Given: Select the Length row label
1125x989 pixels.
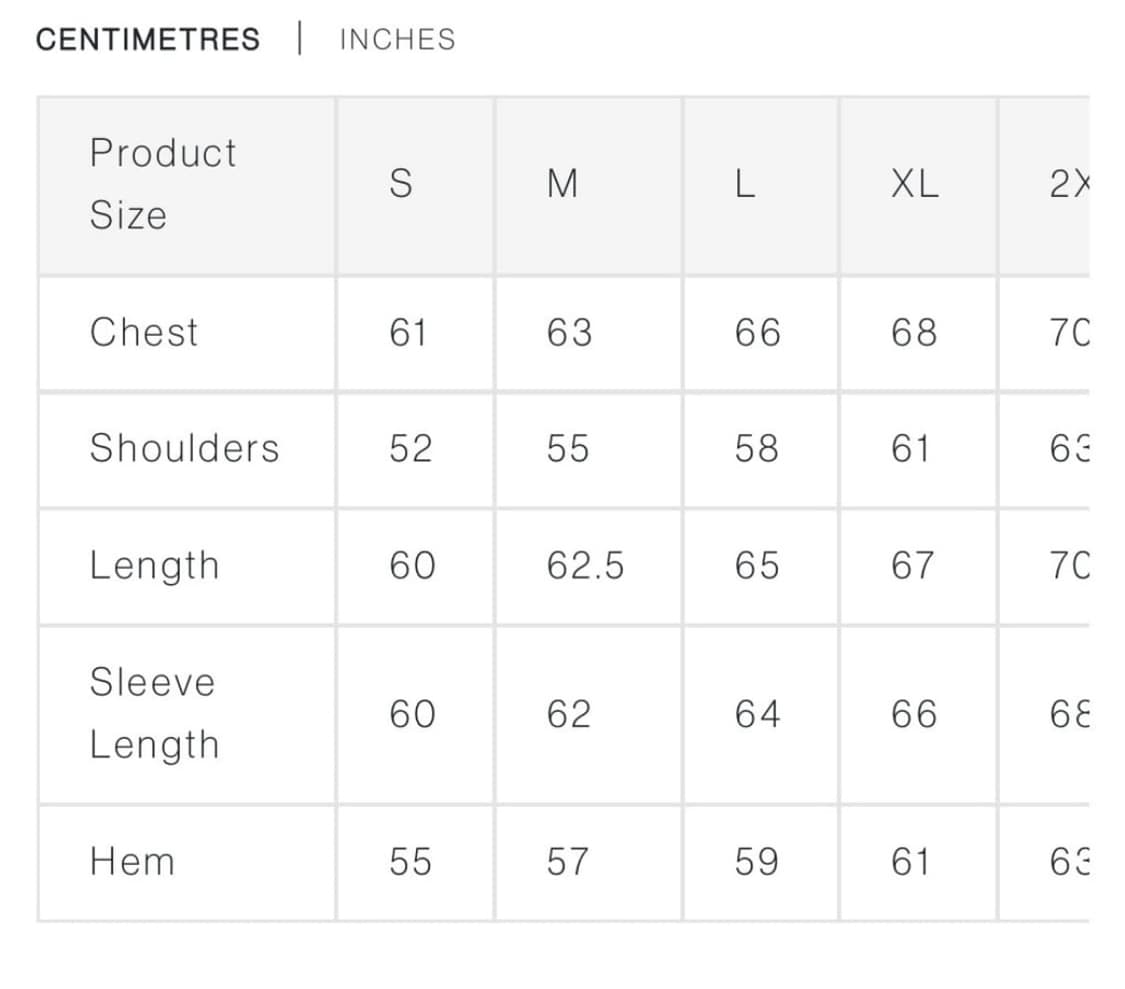Looking at the screenshot, I should coord(154,565).
